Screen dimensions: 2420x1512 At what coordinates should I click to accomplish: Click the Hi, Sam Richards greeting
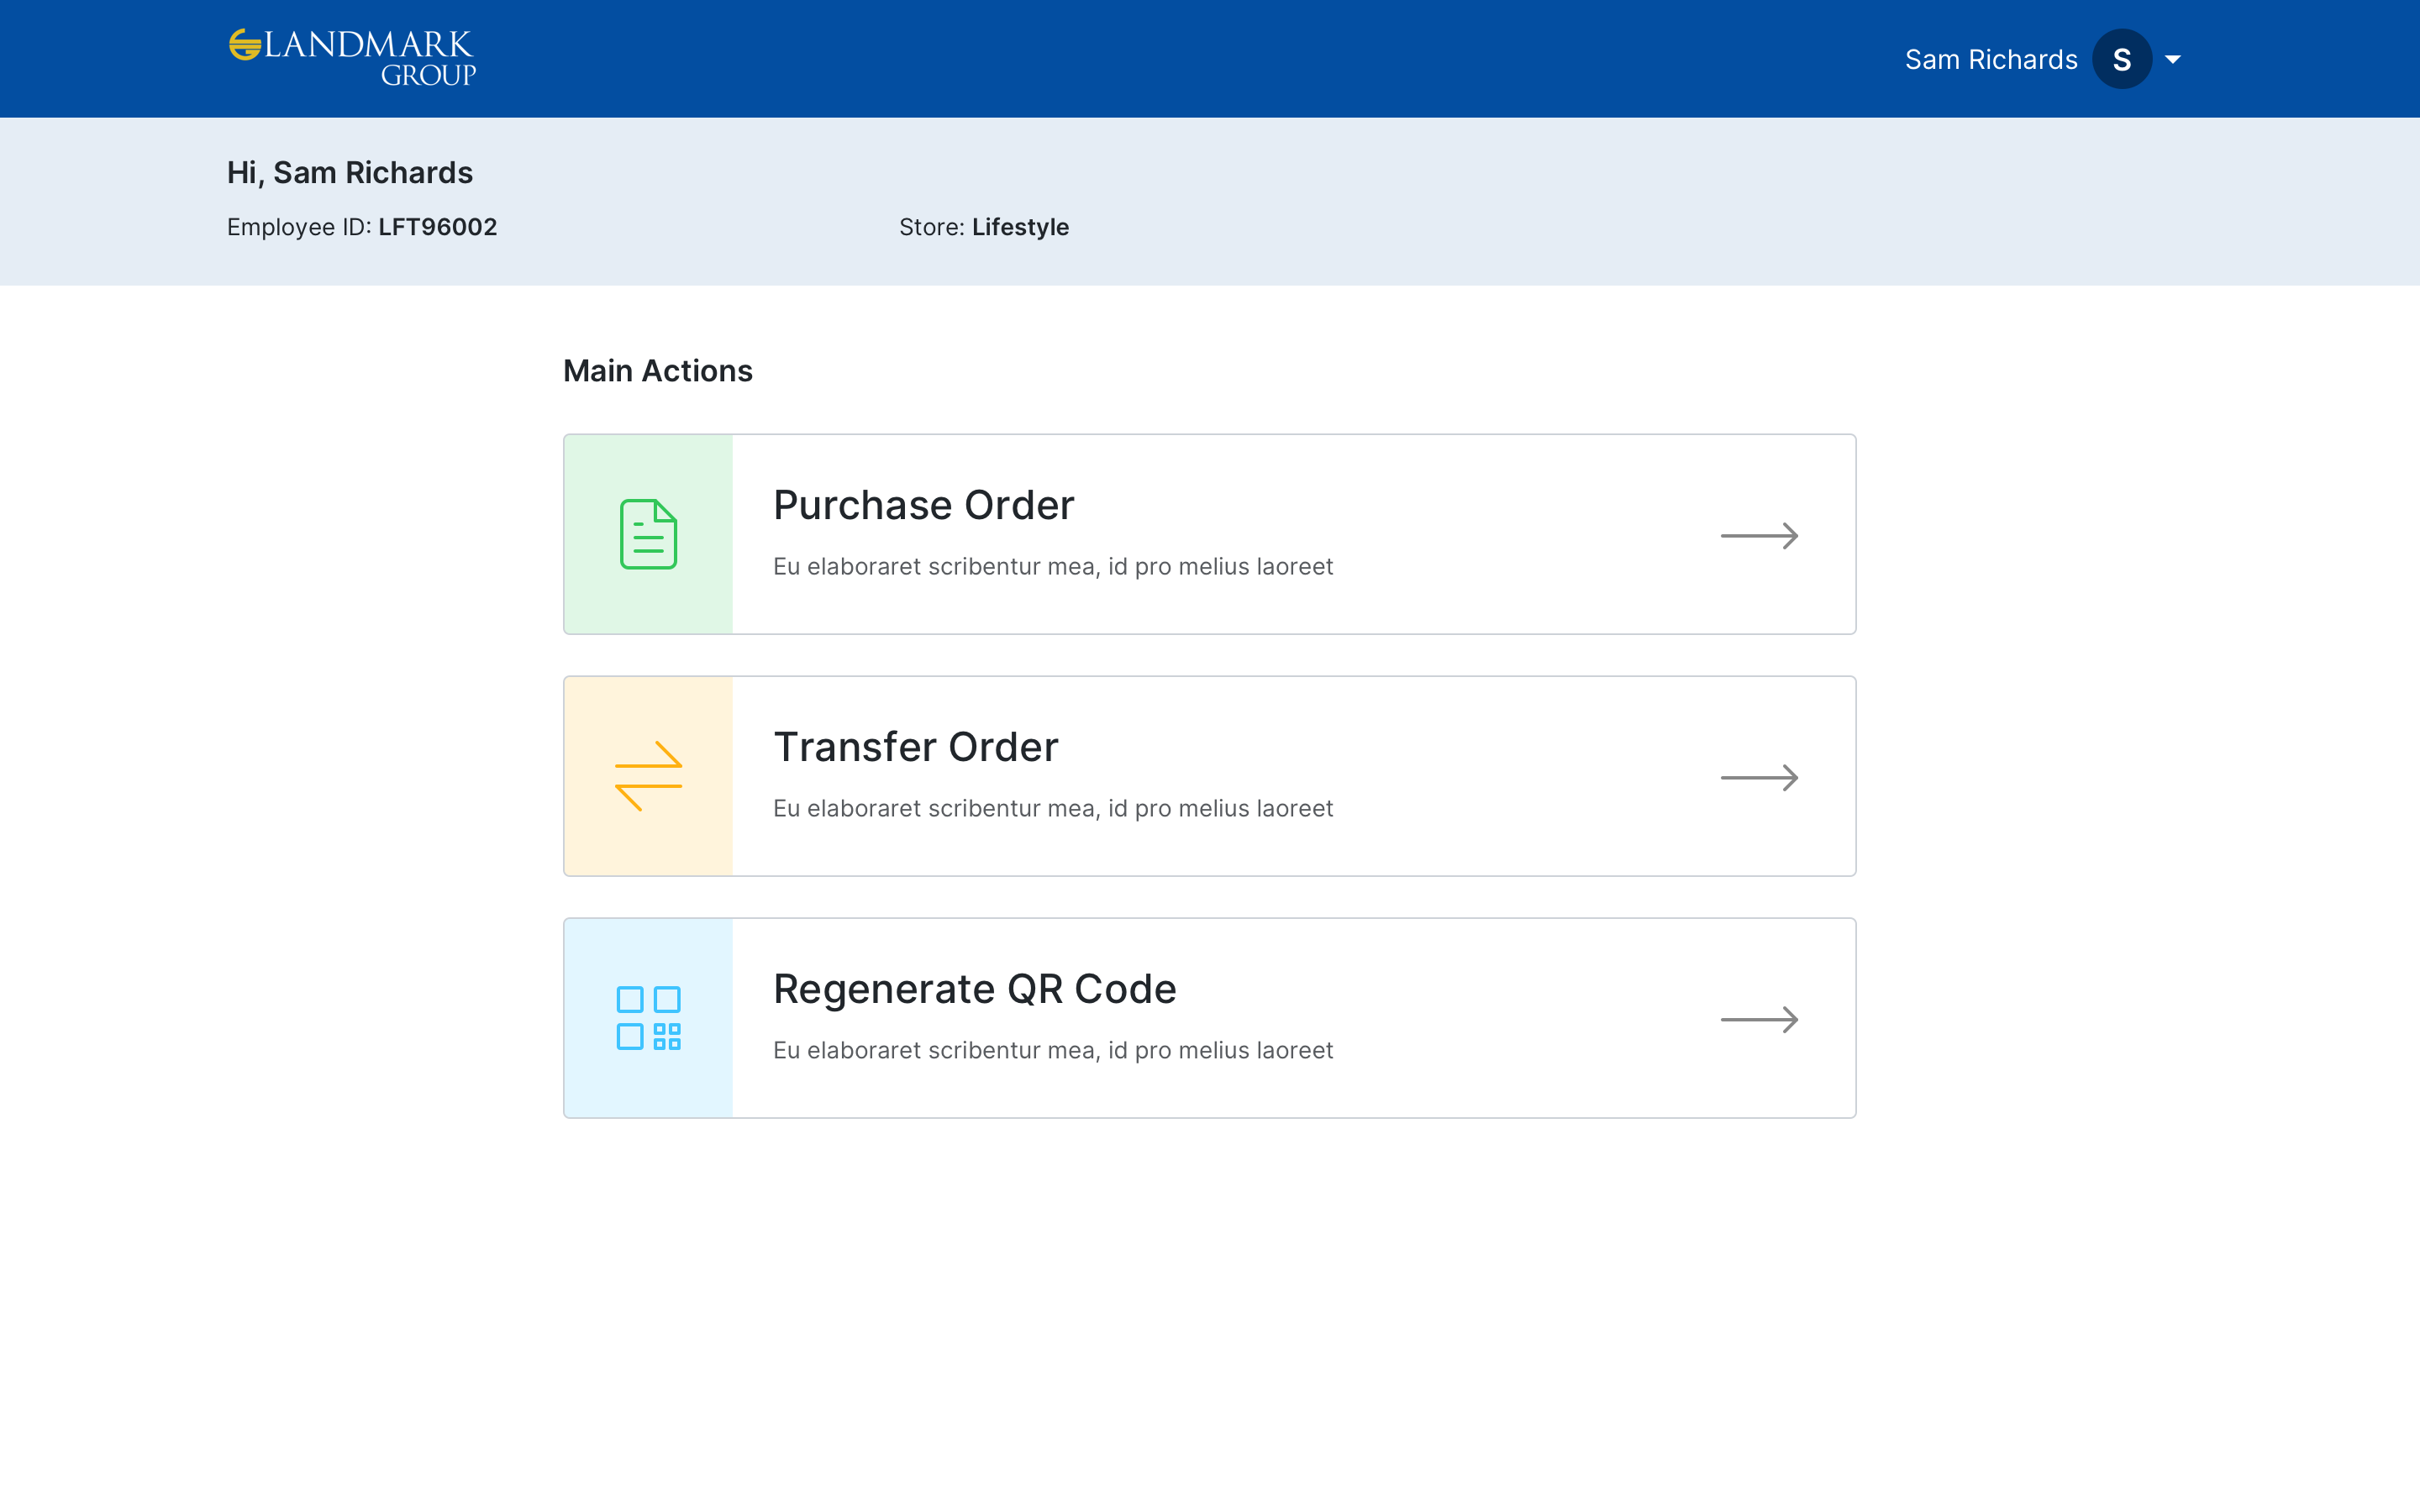349,173
